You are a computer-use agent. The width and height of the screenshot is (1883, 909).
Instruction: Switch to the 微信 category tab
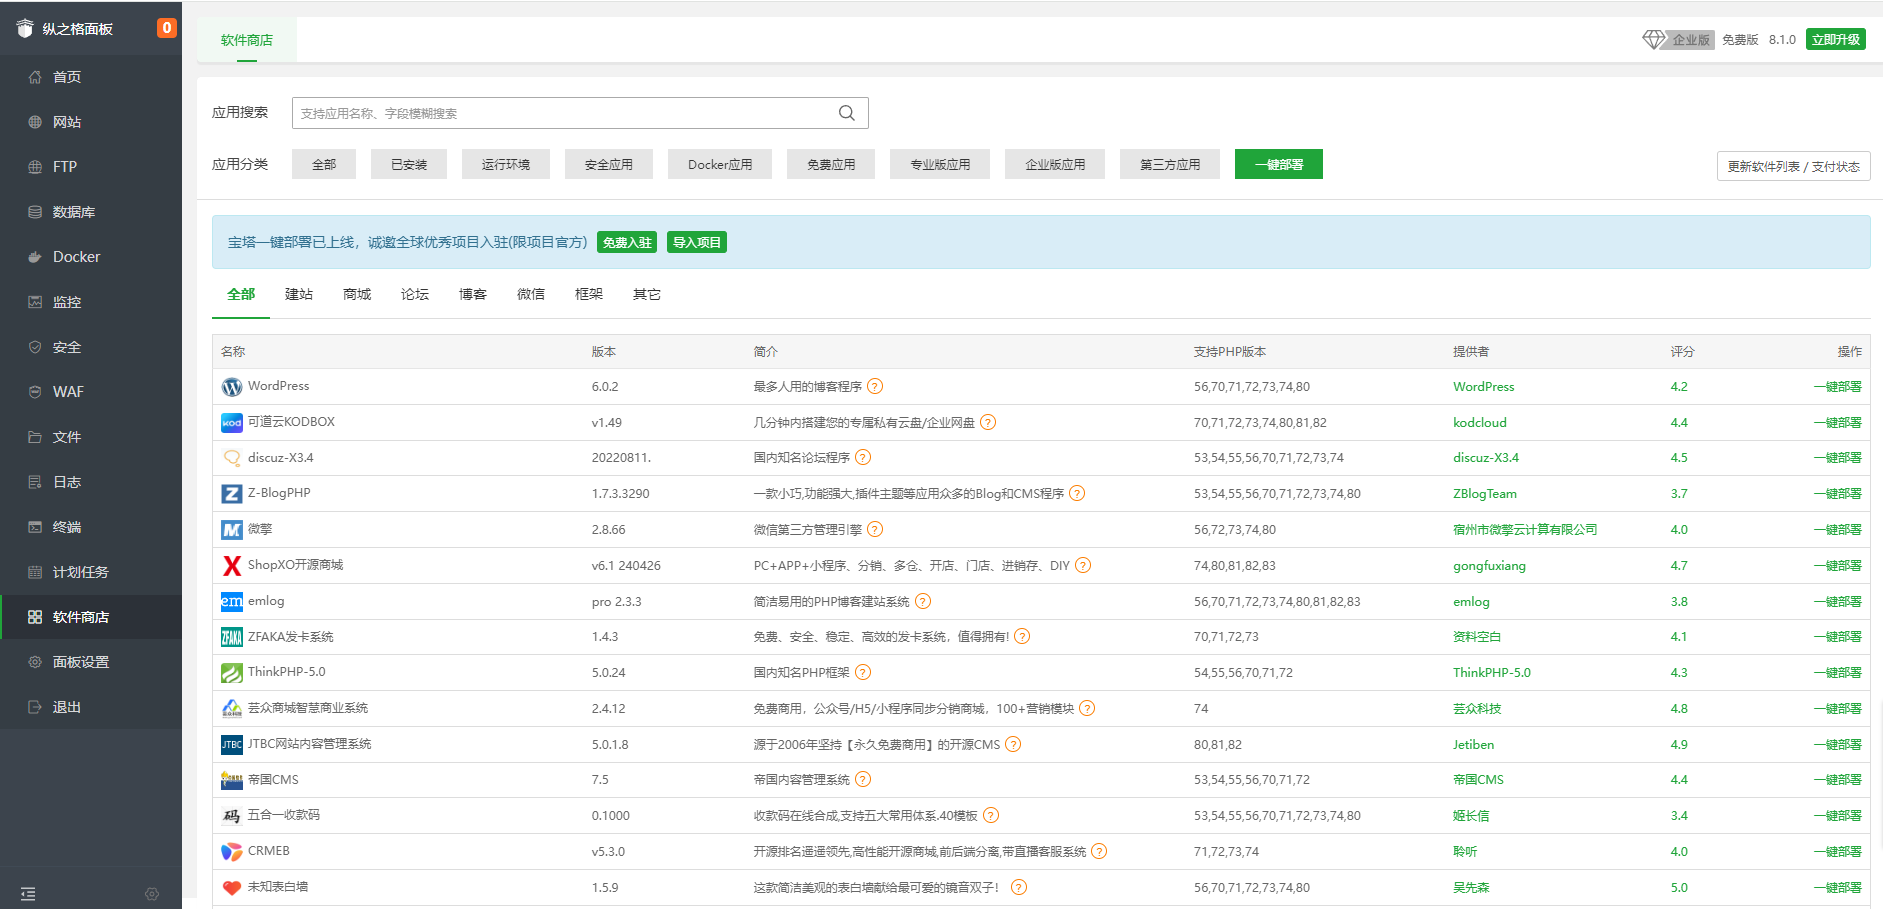coord(531,294)
